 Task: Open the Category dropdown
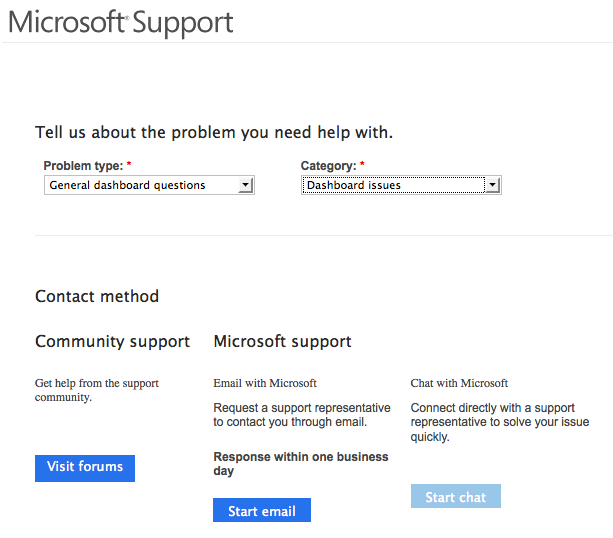[x=392, y=185]
